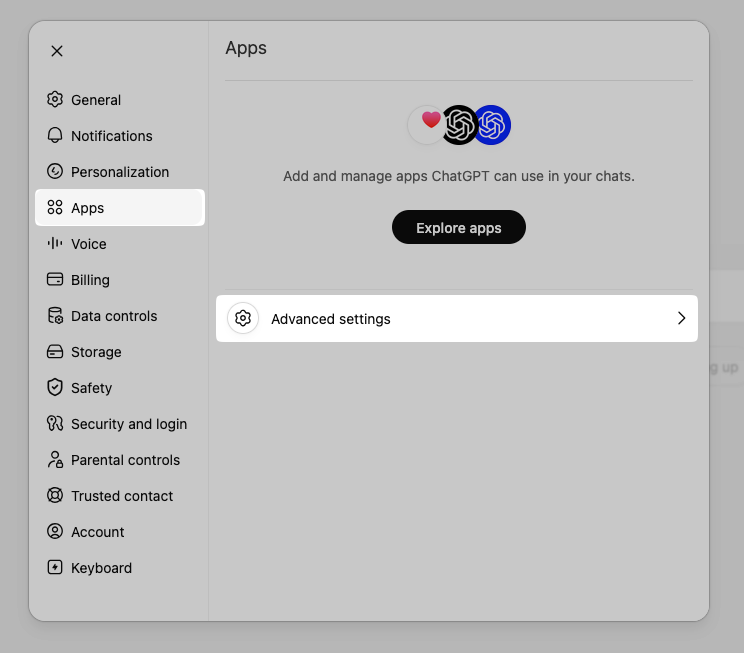744x653 pixels.
Task: Click the Billing card icon
Action: [x=55, y=279]
